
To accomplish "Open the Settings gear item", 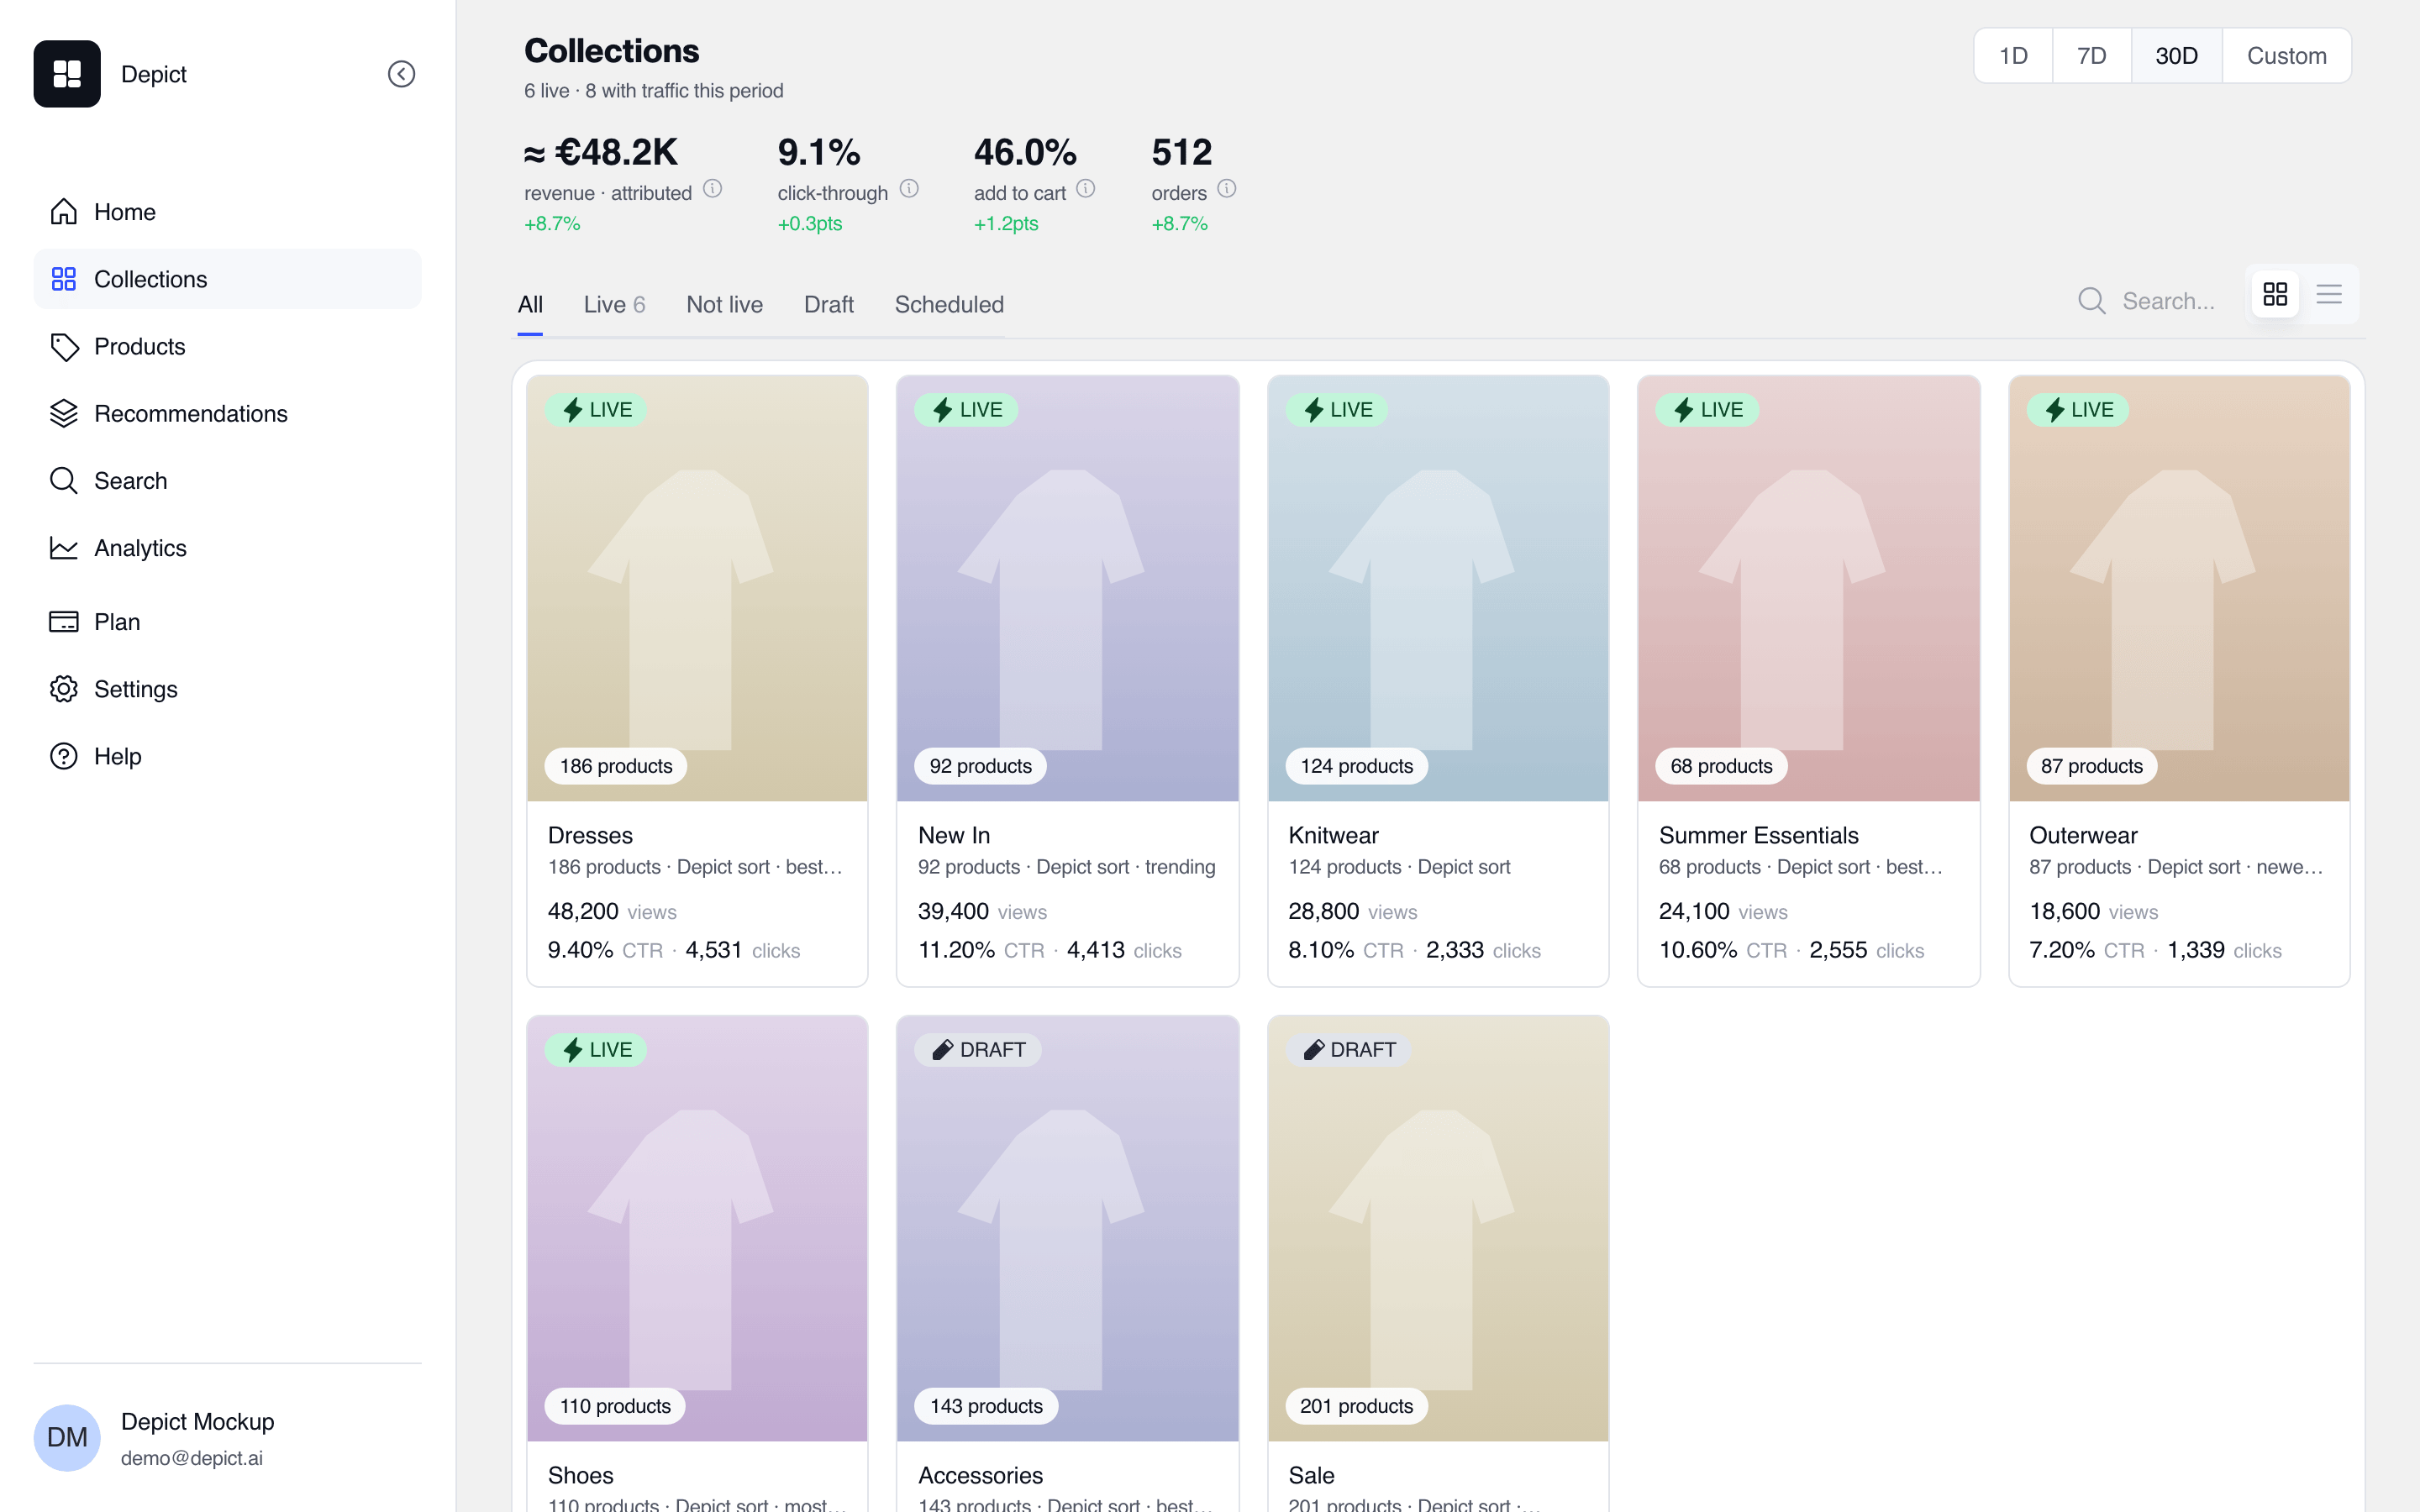I will (227, 689).
